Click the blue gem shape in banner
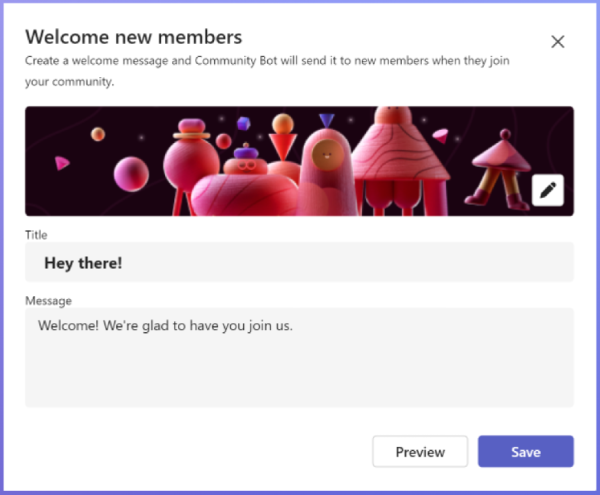 [243, 123]
